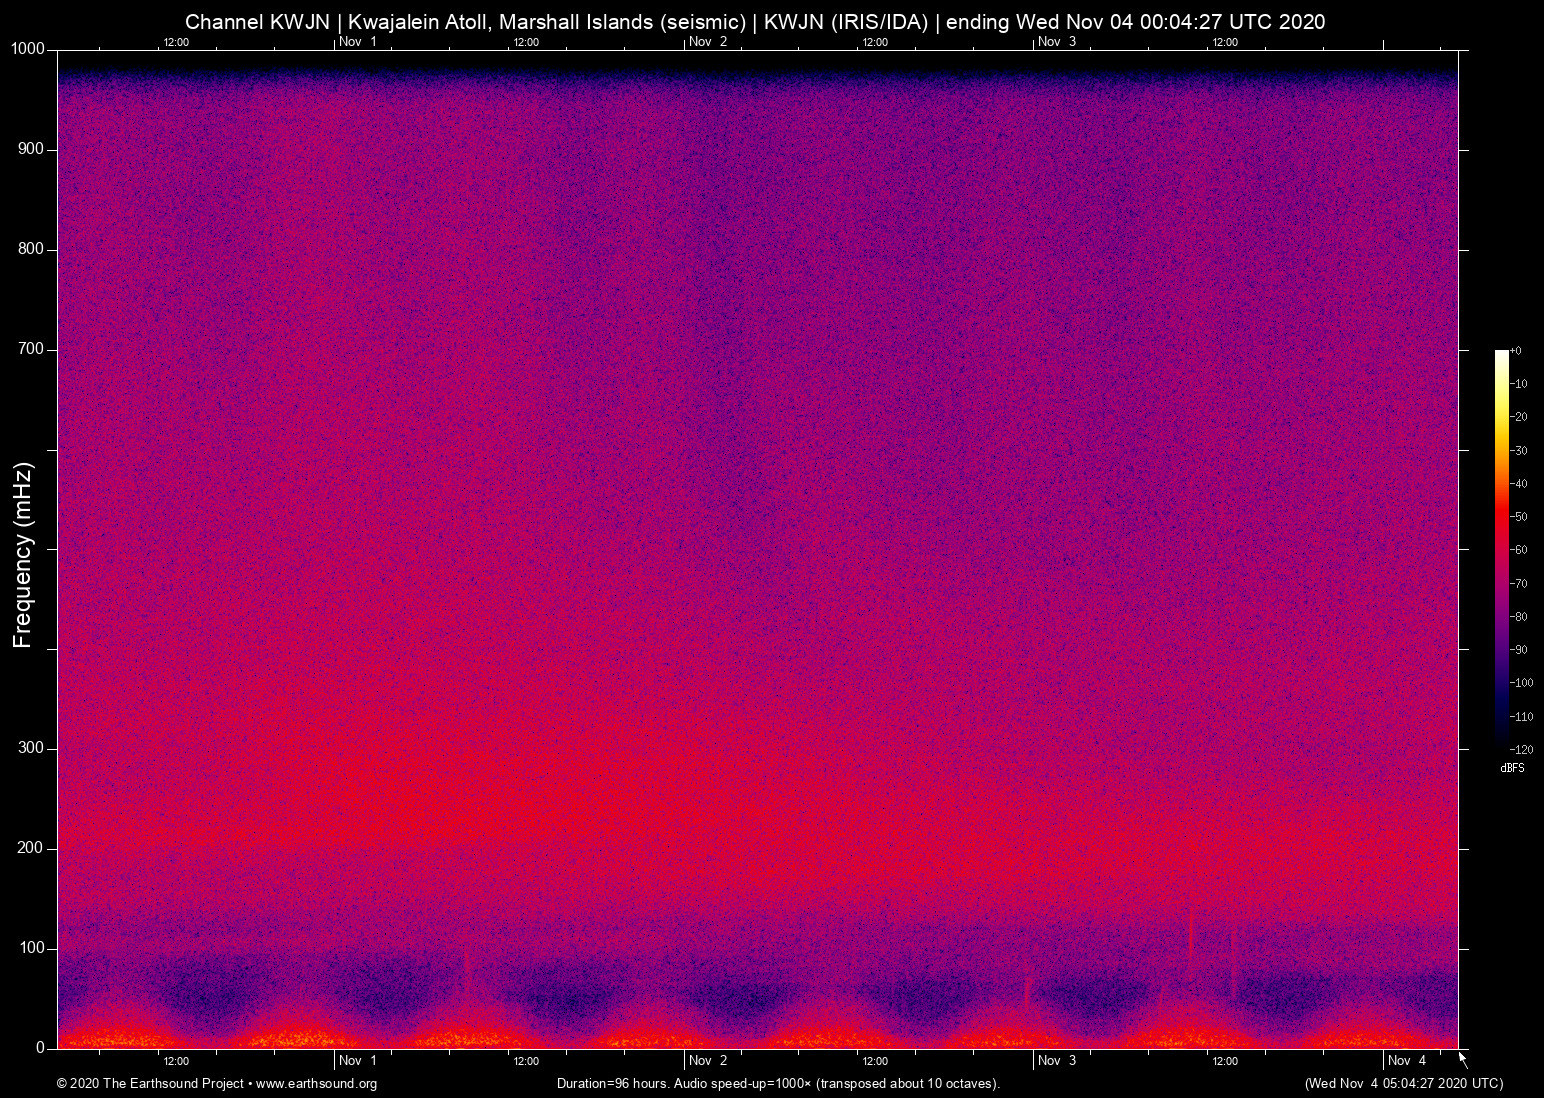Select "Kwajalein Atoll, Marshall Islands (seismic)" in title
The height and width of the screenshot is (1098, 1544).
547,22
